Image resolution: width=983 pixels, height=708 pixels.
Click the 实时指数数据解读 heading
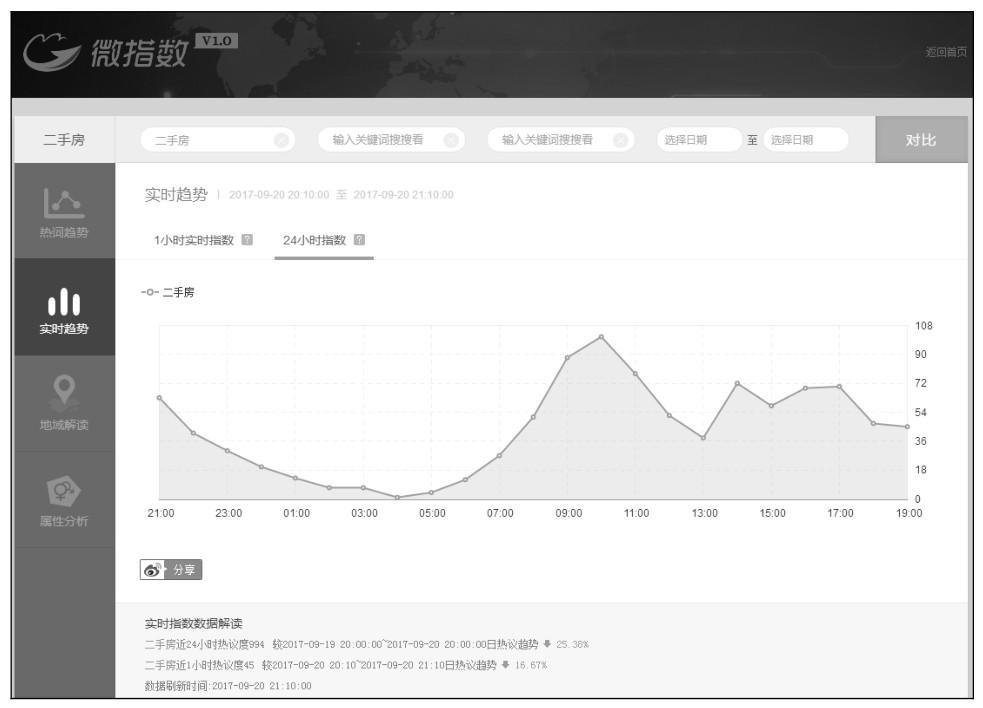(x=194, y=623)
